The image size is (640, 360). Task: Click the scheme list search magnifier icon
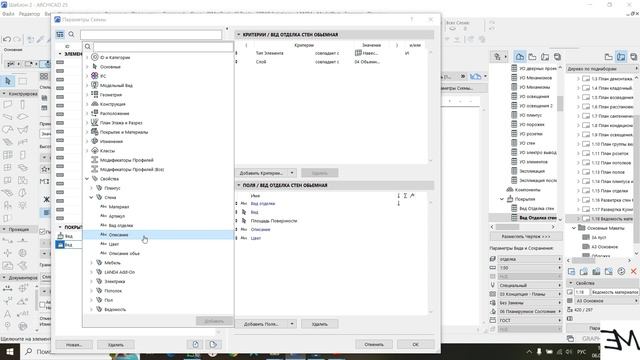(x=71, y=35)
